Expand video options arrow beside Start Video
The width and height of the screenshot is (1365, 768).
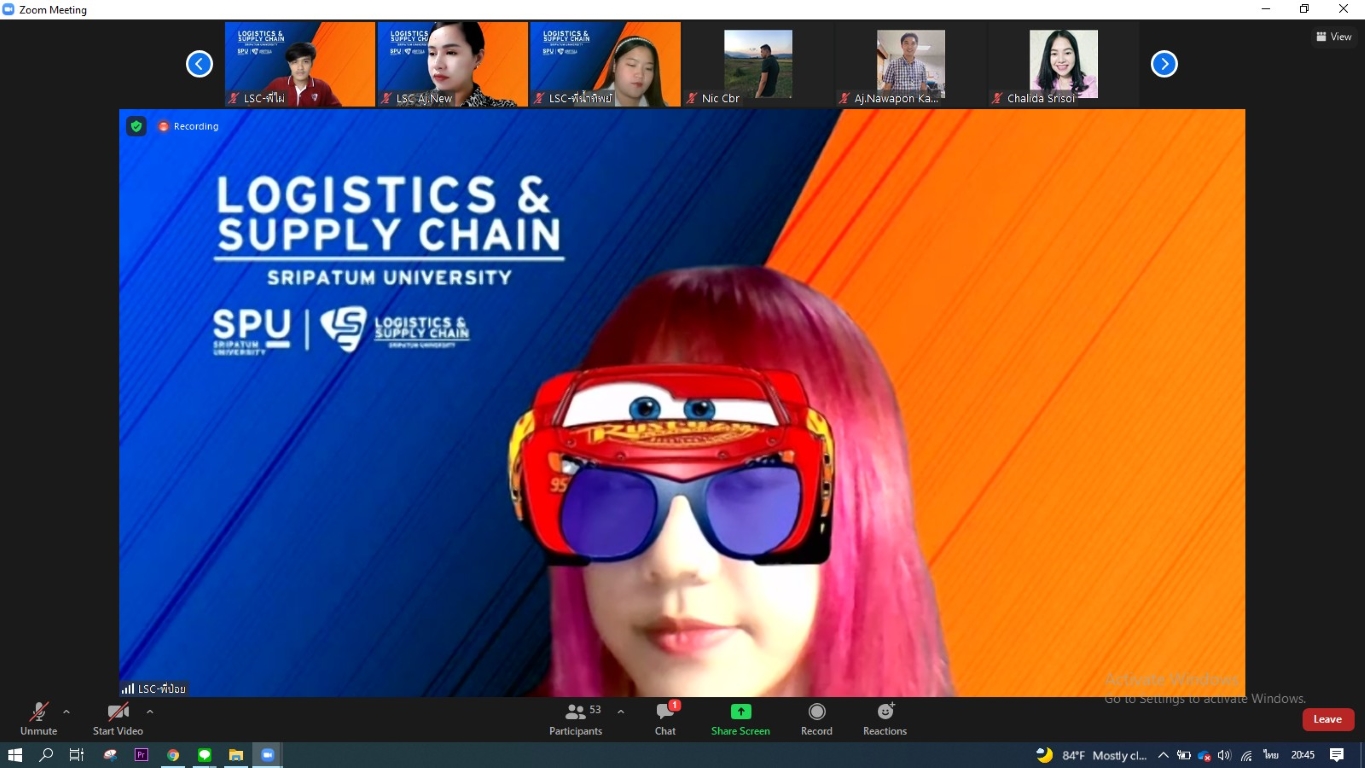150,712
